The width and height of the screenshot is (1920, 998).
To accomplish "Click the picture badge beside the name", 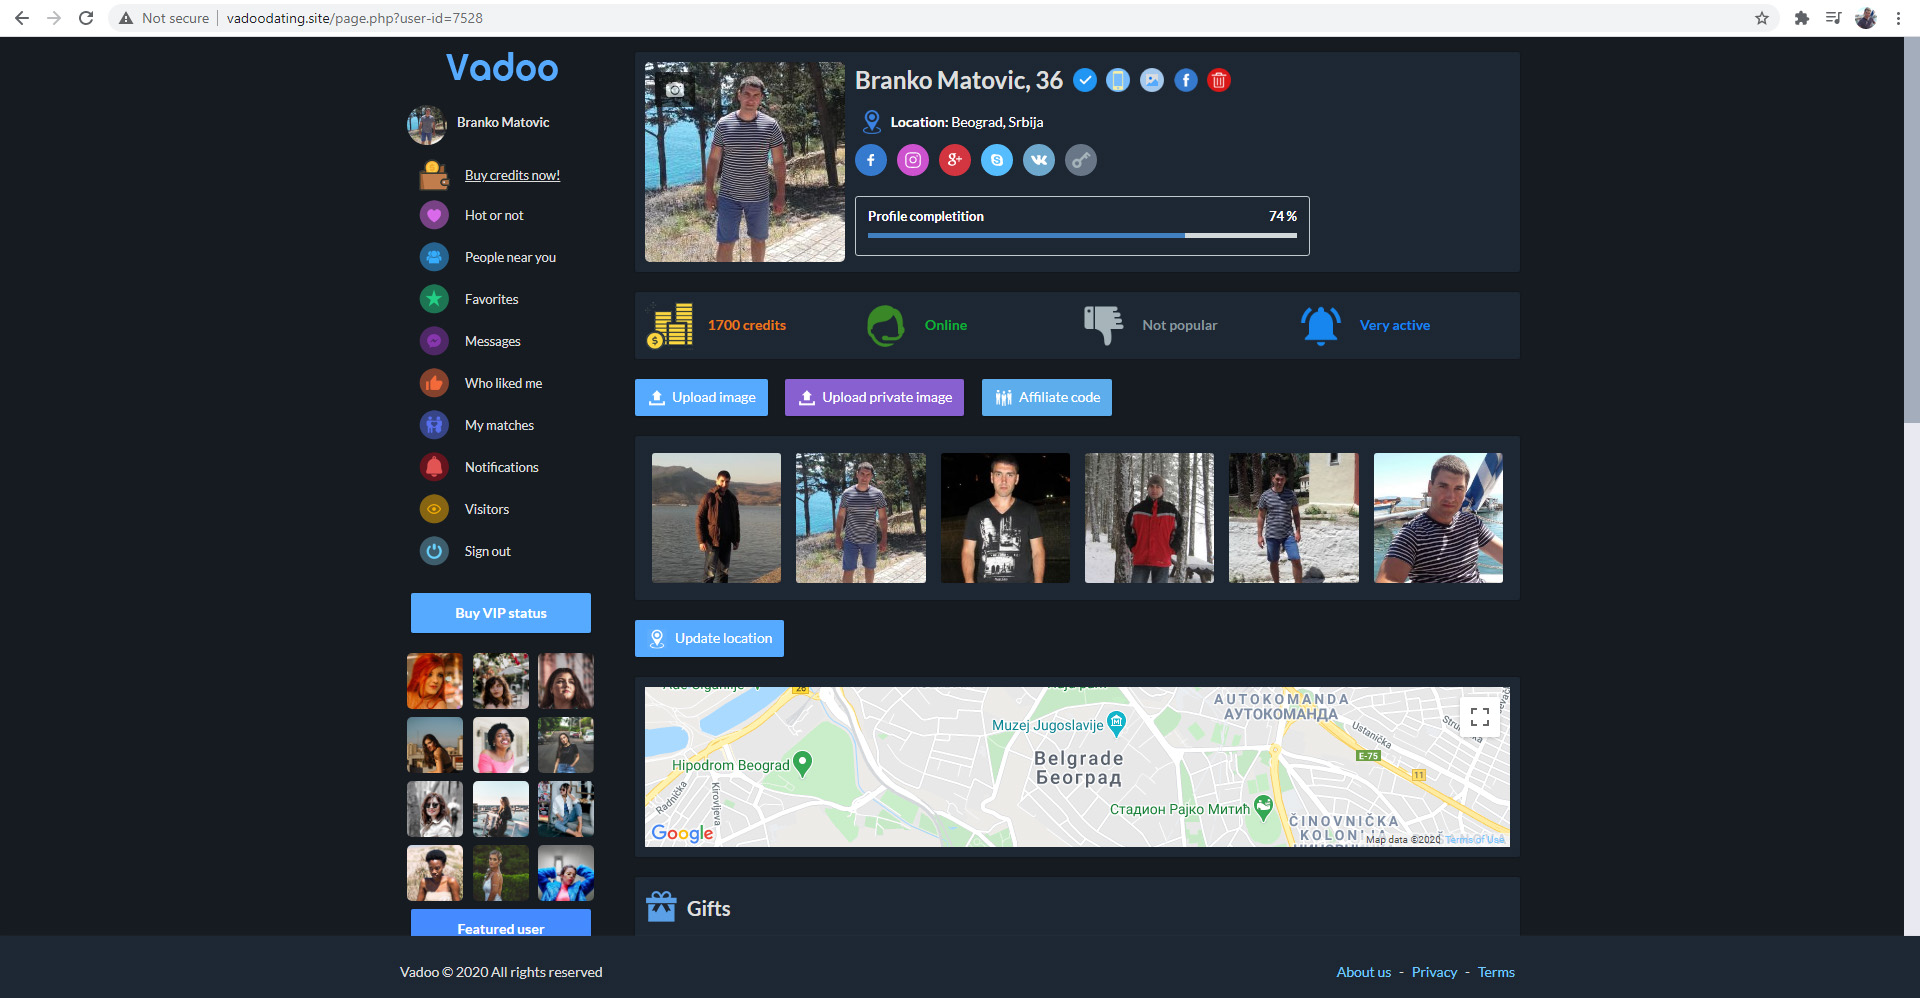I will tap(1152, 80).
